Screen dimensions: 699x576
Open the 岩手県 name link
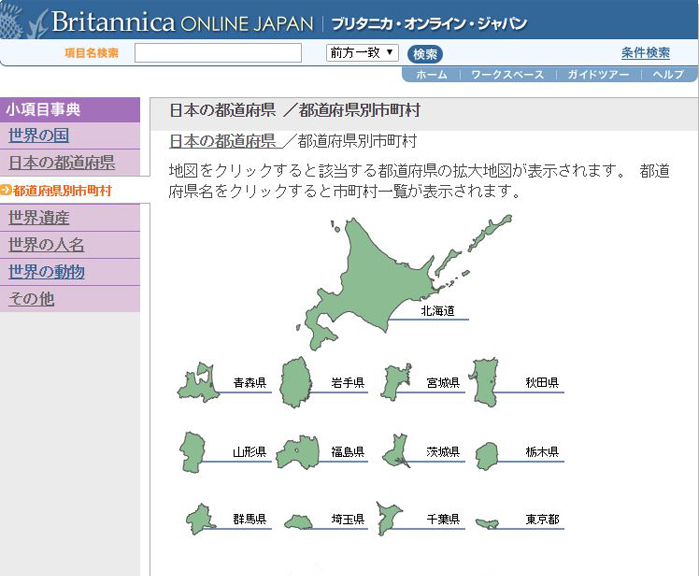click(348, 383)
